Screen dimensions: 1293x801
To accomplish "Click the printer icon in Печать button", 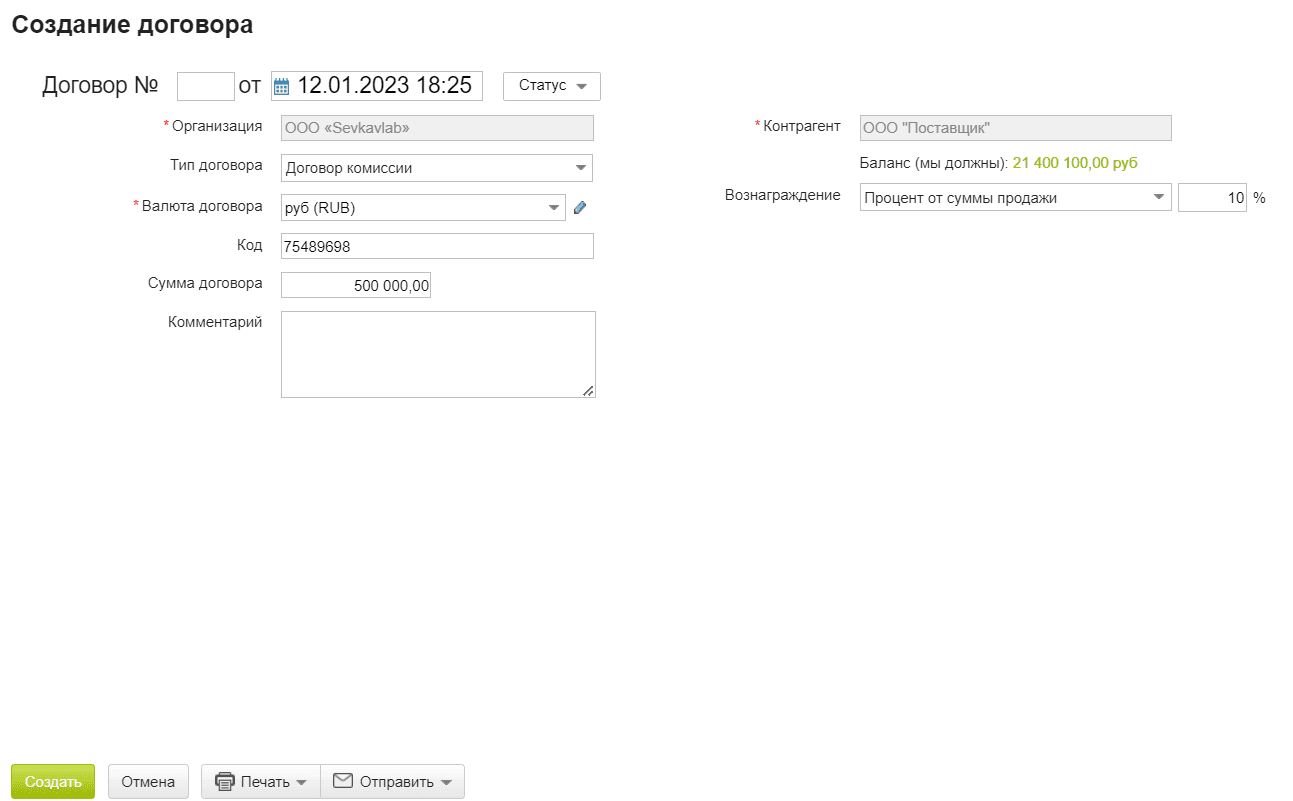I will [225, 782].
